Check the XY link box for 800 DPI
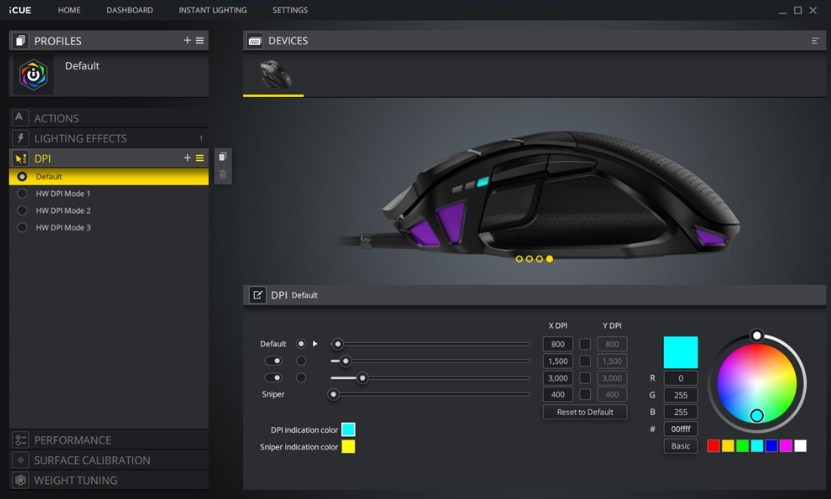The image size is (831, 499). [x=585, y=344]
